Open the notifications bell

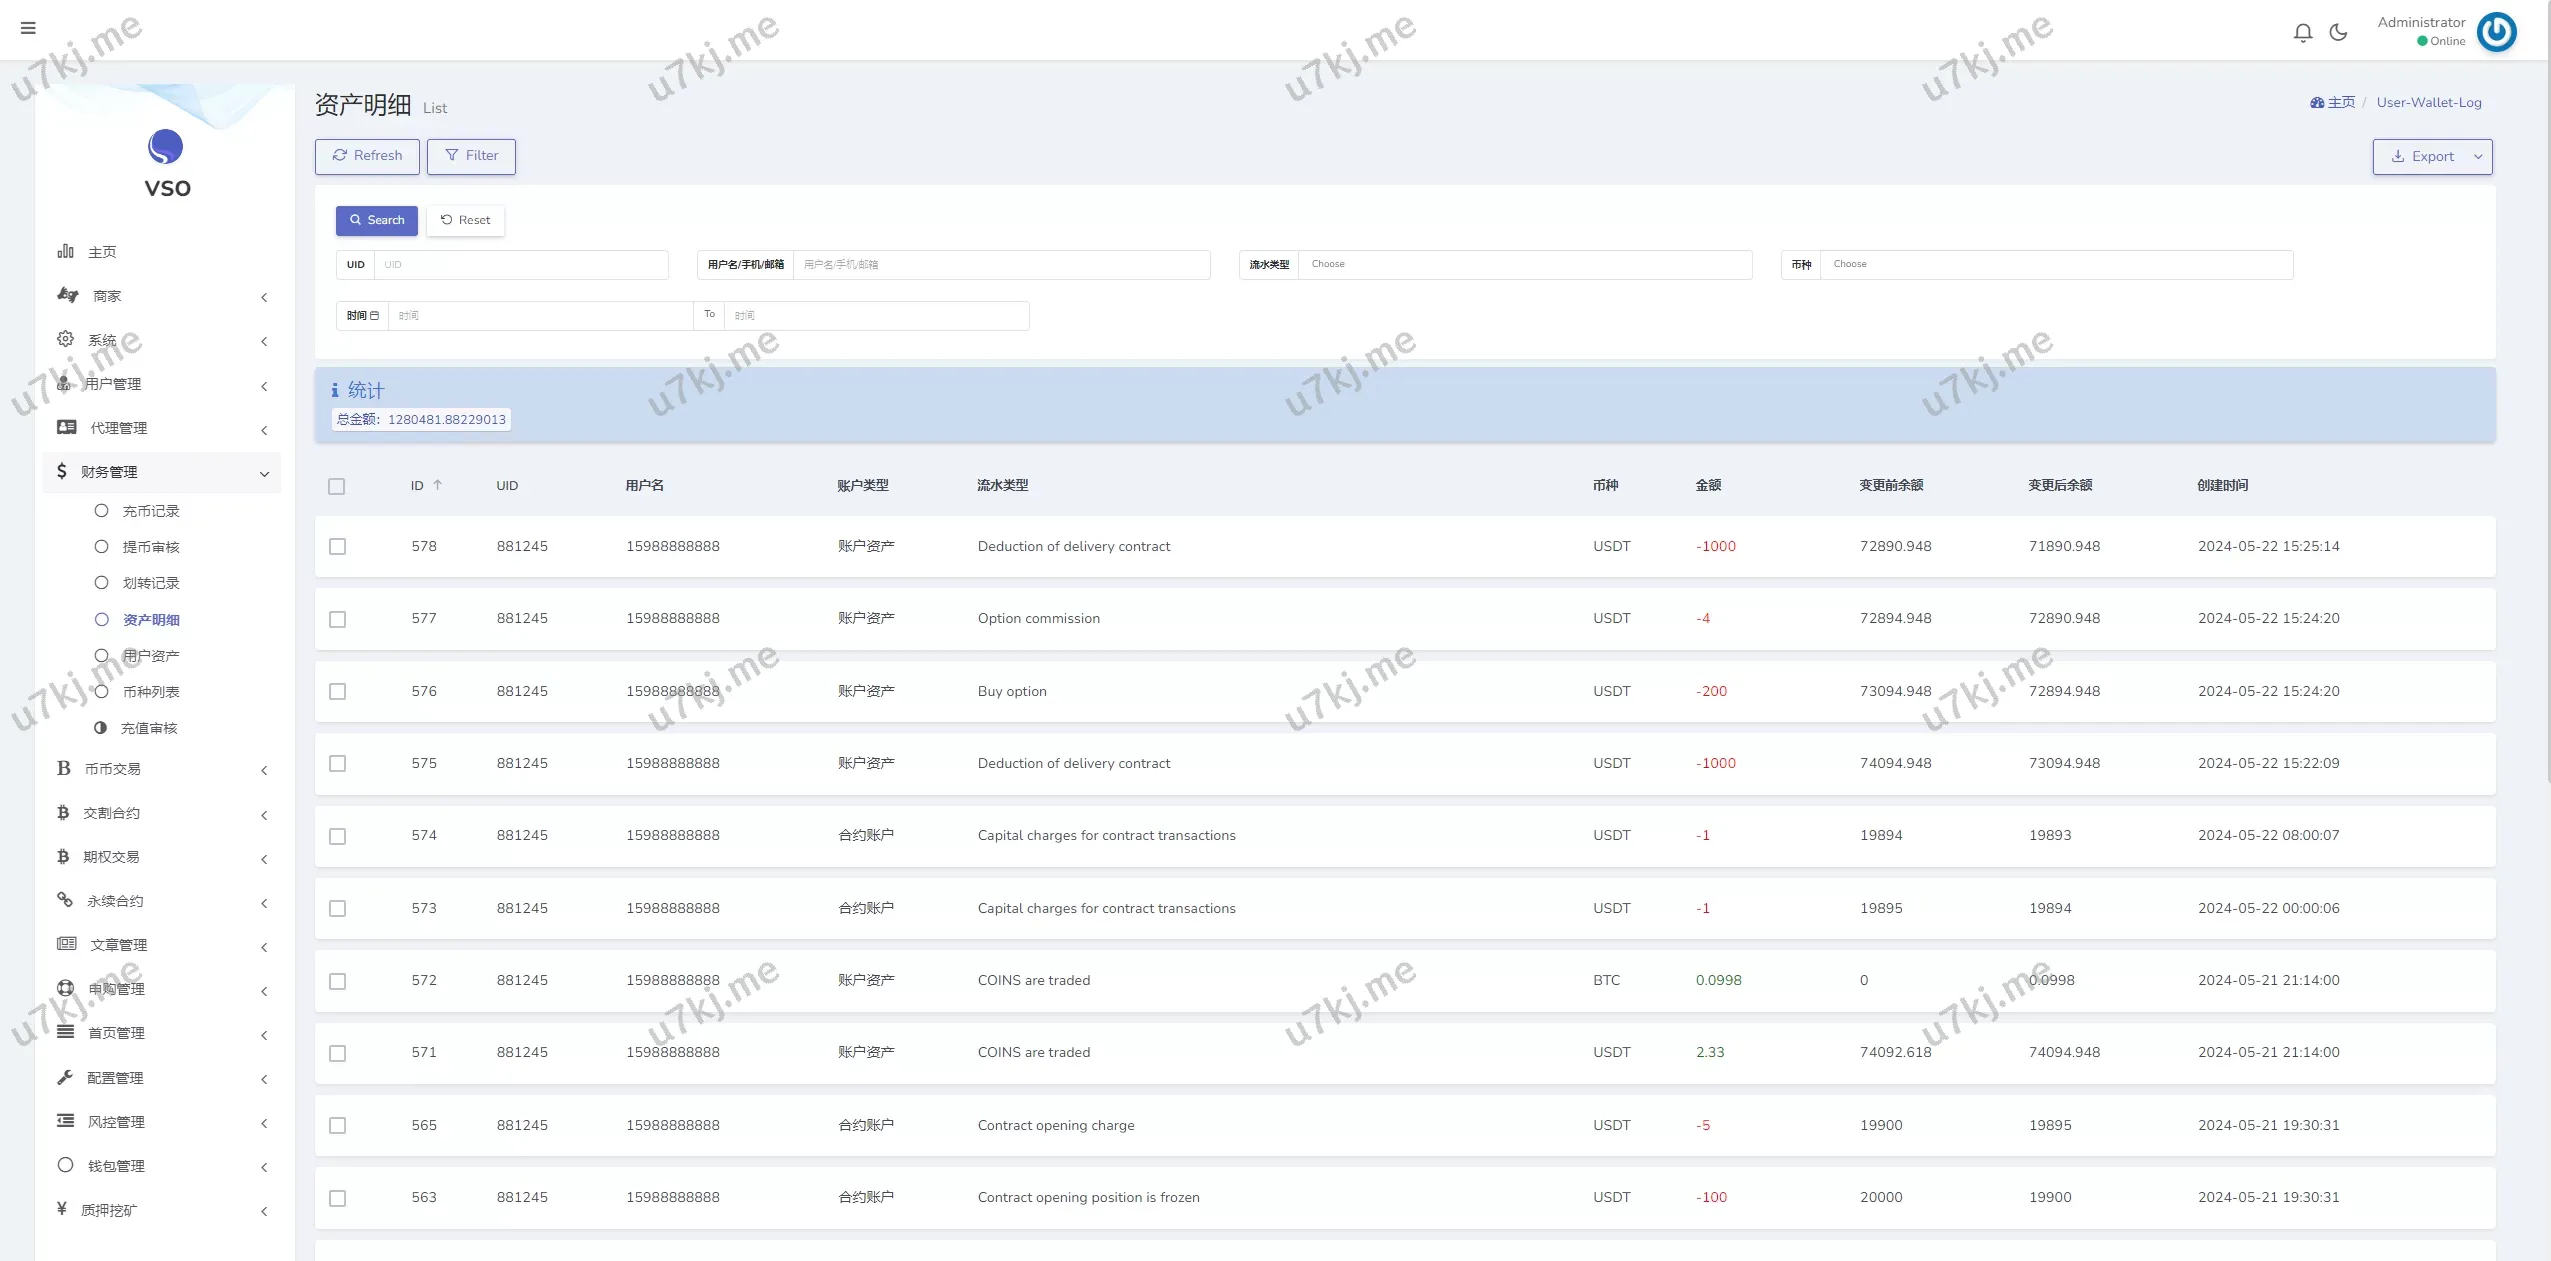(x=2302, y=33)
